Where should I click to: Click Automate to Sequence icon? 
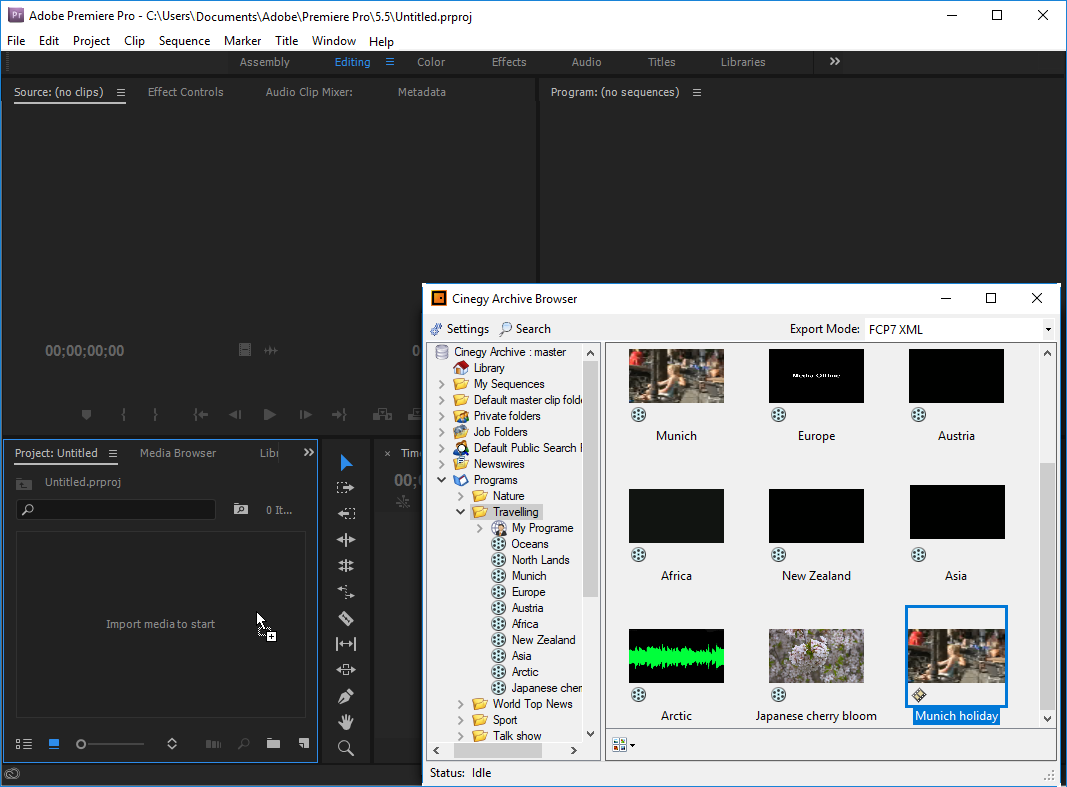[x=213, y=744]
